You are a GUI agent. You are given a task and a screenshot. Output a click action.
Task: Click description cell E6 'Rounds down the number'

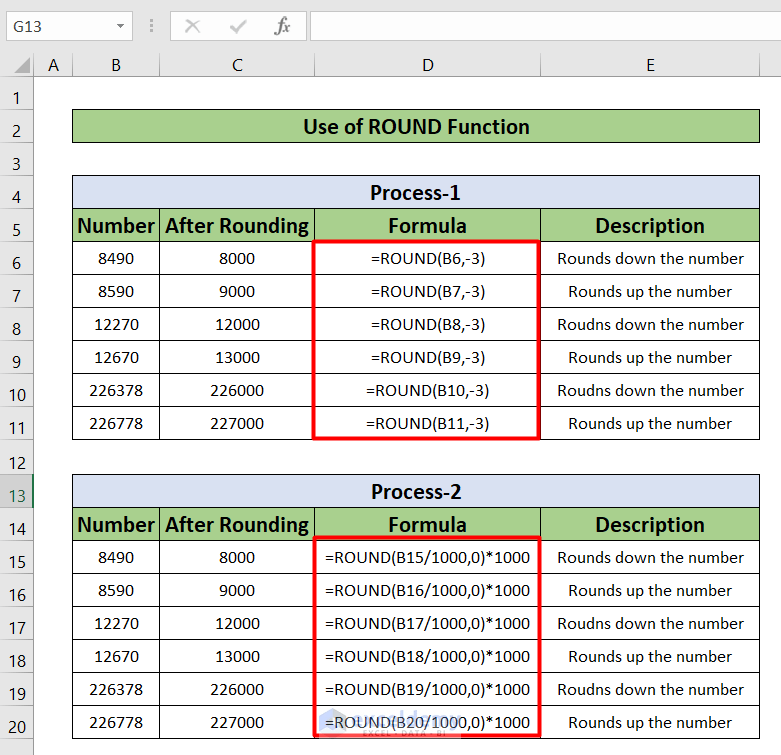[x=650, y=258]
